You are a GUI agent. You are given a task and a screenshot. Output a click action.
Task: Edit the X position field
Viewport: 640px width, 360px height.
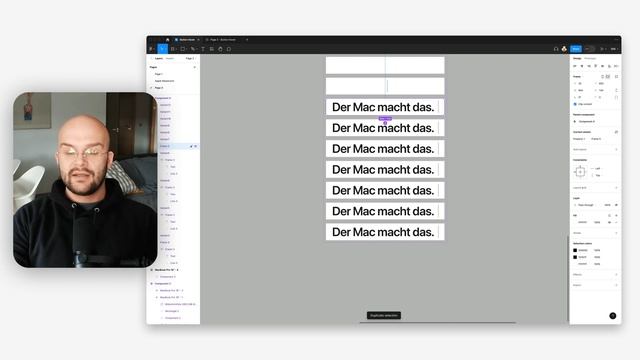click(582, 83)
